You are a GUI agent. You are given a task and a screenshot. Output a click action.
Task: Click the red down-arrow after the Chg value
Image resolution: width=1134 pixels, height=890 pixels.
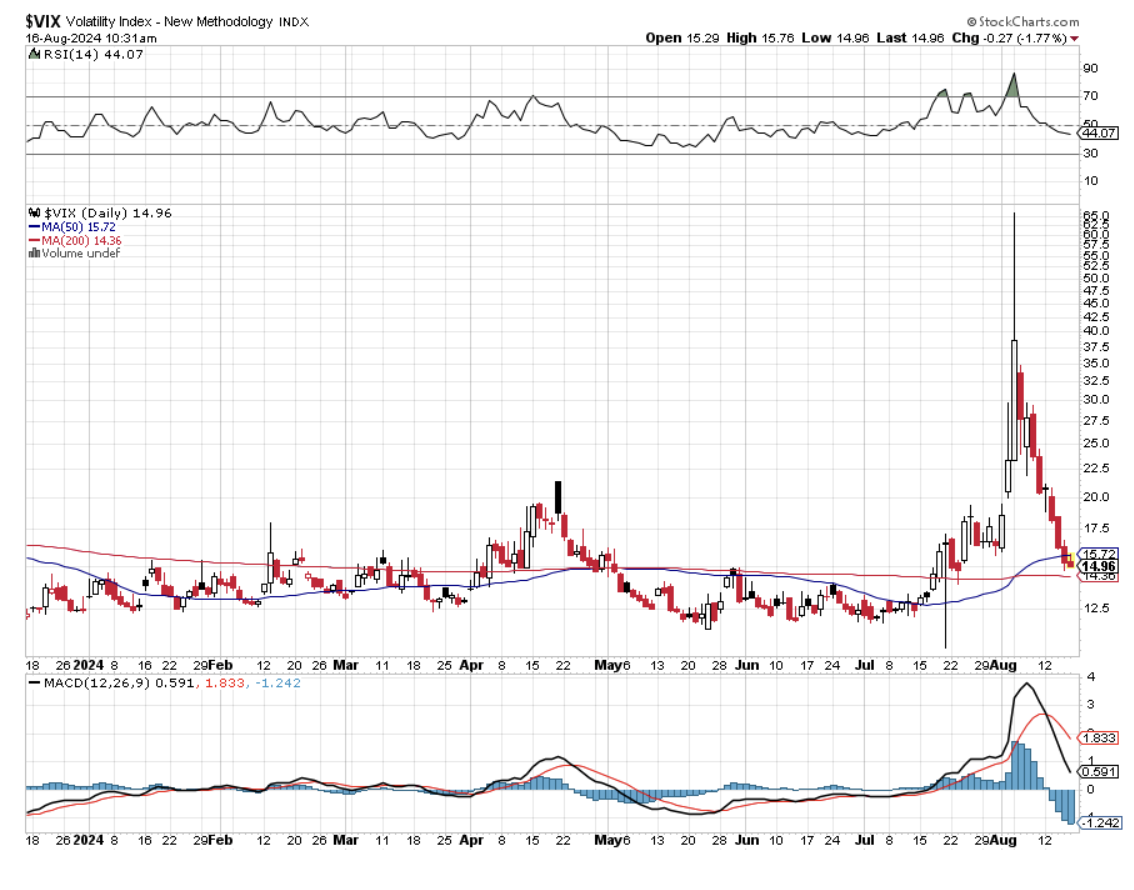point(1074,38)
